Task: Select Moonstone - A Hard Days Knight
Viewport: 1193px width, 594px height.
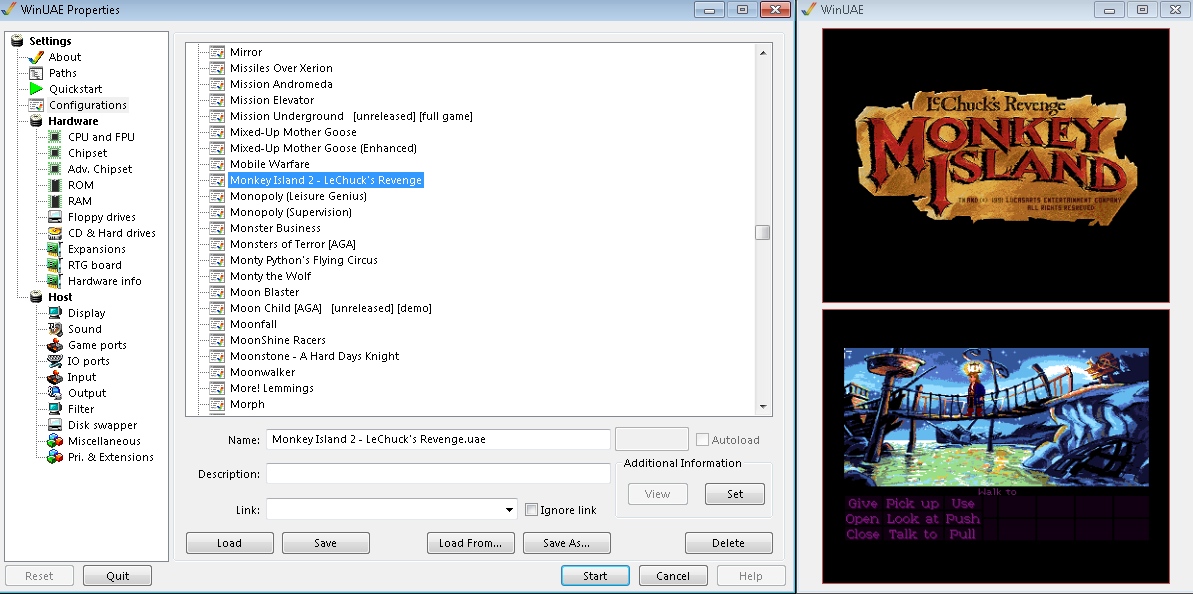Action: pos(314,356)
